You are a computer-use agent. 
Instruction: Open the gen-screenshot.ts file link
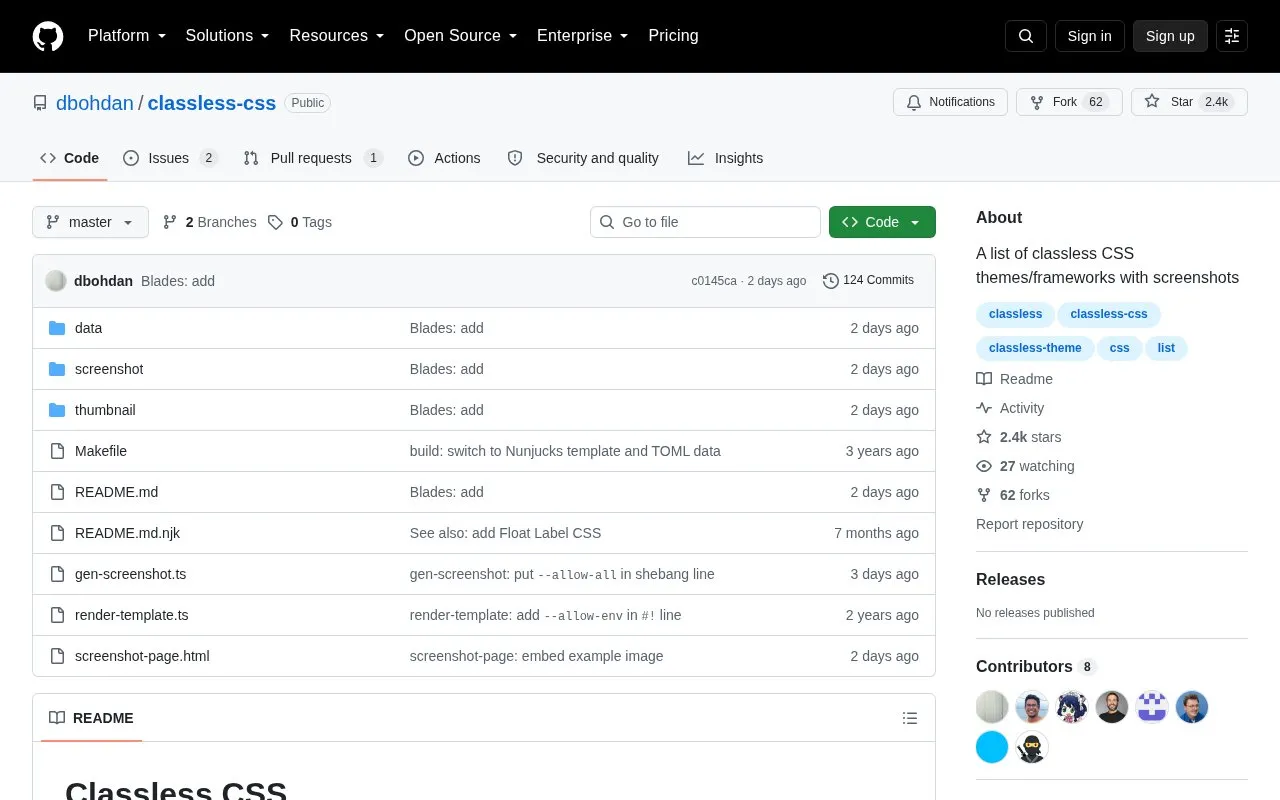click(130, 574)
